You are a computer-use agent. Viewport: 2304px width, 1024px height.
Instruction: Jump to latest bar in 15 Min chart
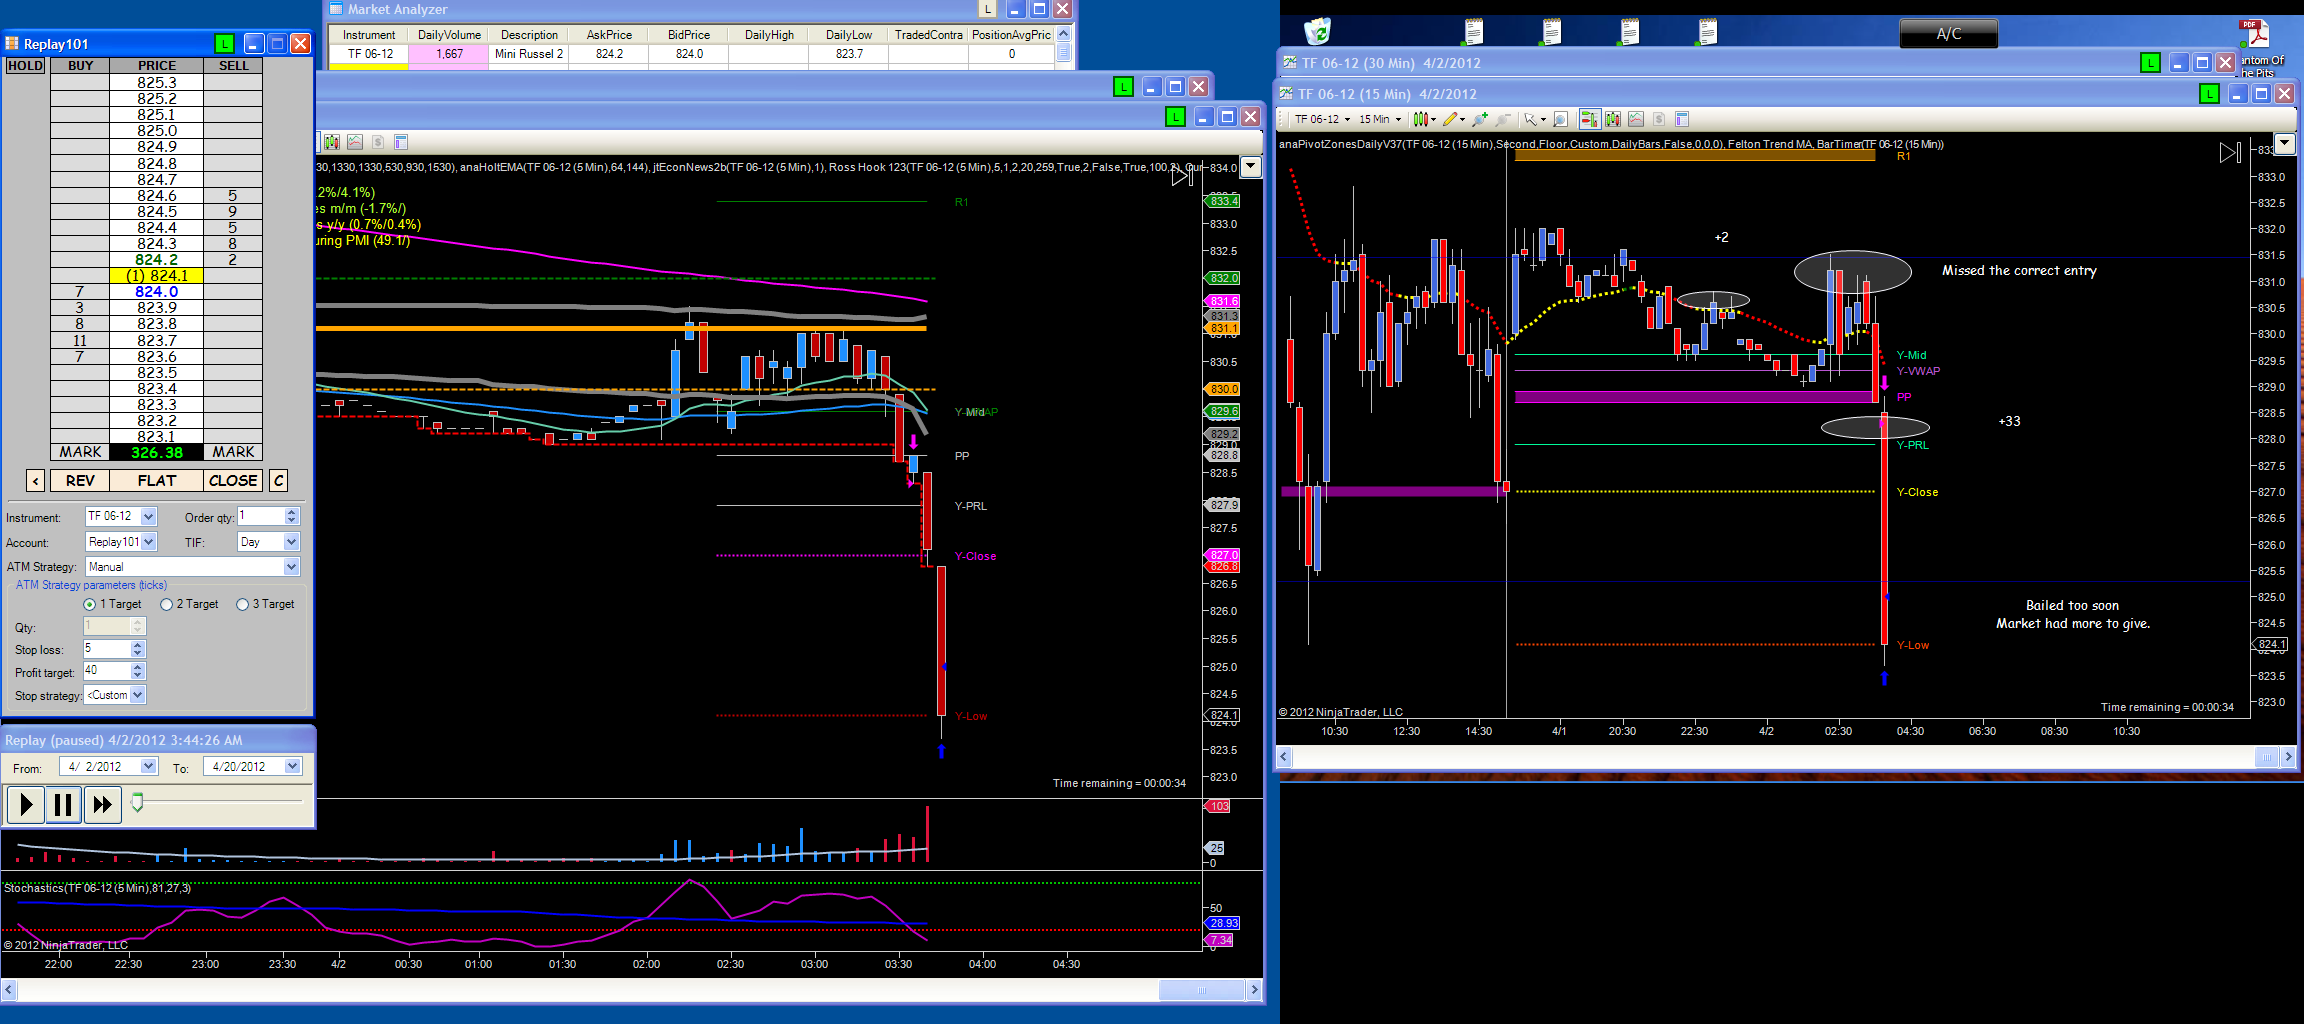[2230, 152]
